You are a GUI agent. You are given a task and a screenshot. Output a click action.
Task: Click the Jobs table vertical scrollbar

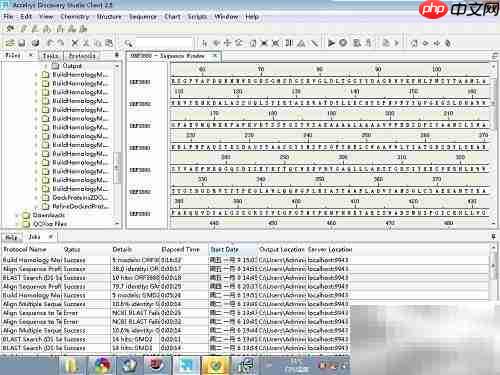click(494, 267)
